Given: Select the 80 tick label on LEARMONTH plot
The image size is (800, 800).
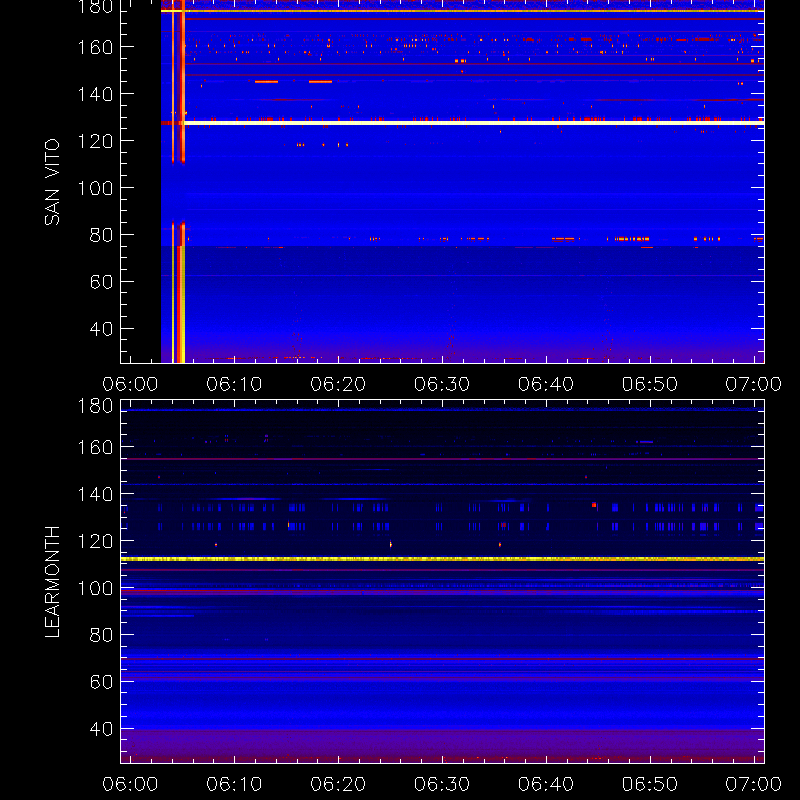Looking at the screenshot, I should [x=101, y=635].
